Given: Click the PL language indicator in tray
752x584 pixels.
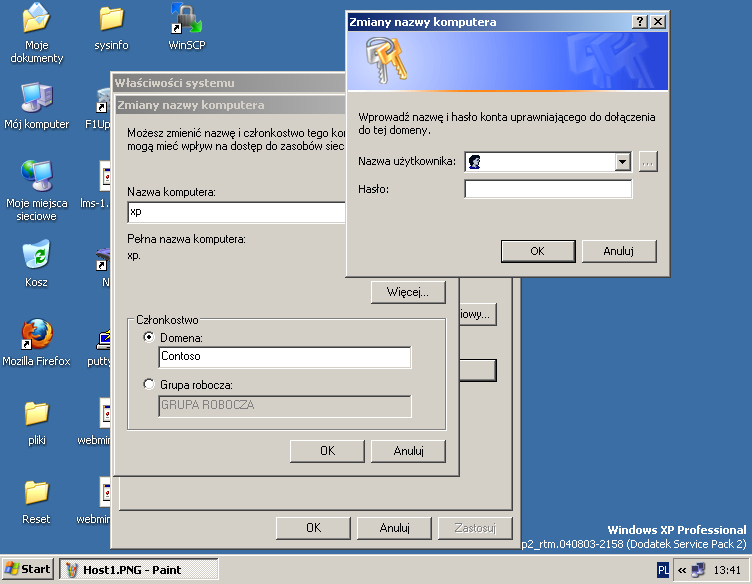Looking at the screenshot, I should 663,570.
